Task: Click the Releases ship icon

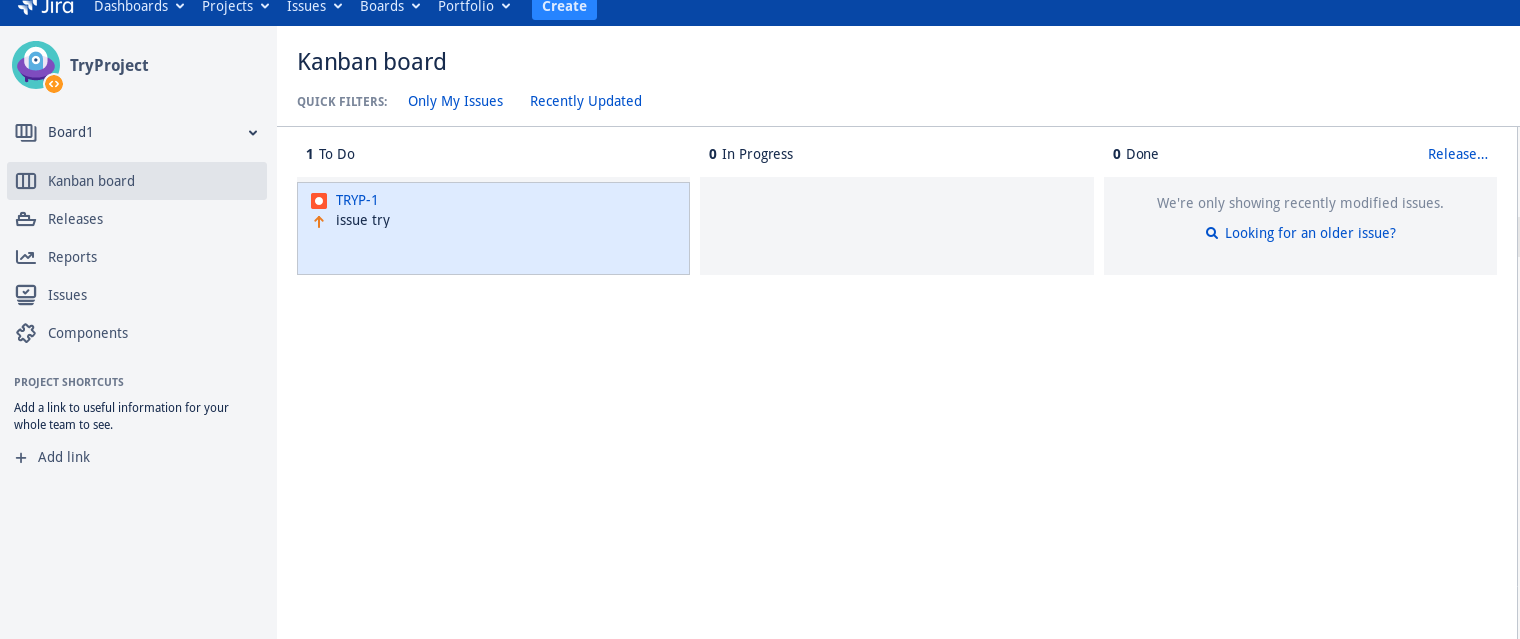Action: [26, 219]
